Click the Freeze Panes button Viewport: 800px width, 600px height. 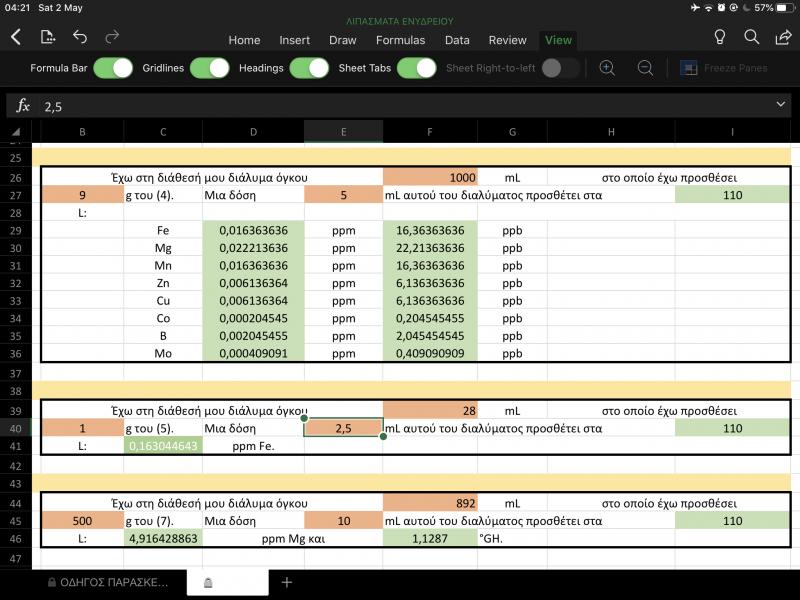pyautogui.click(x=725, y=68)
